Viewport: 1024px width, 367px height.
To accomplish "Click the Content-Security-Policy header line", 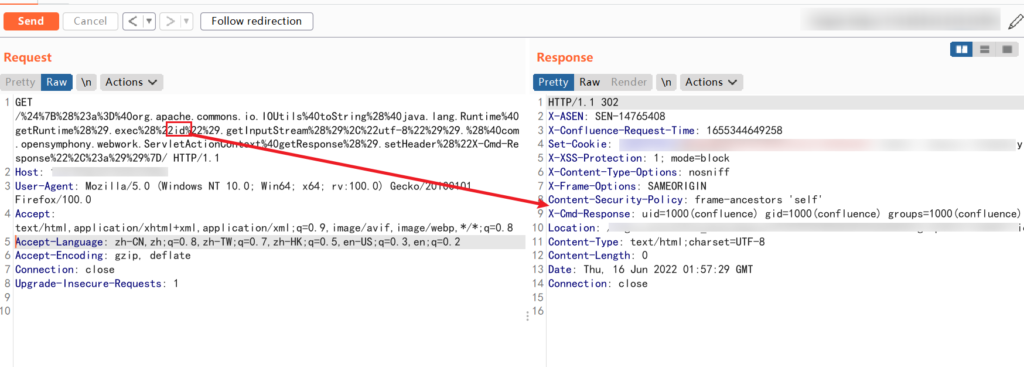I will coord(685,200).
